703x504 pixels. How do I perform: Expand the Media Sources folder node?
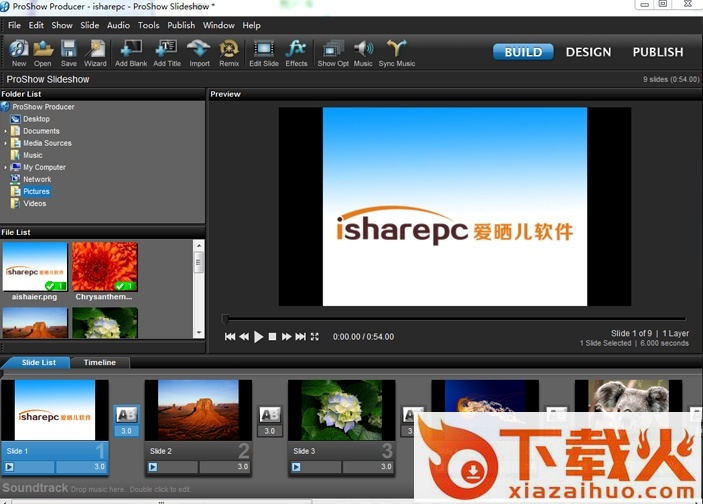[x=5, y=143]
